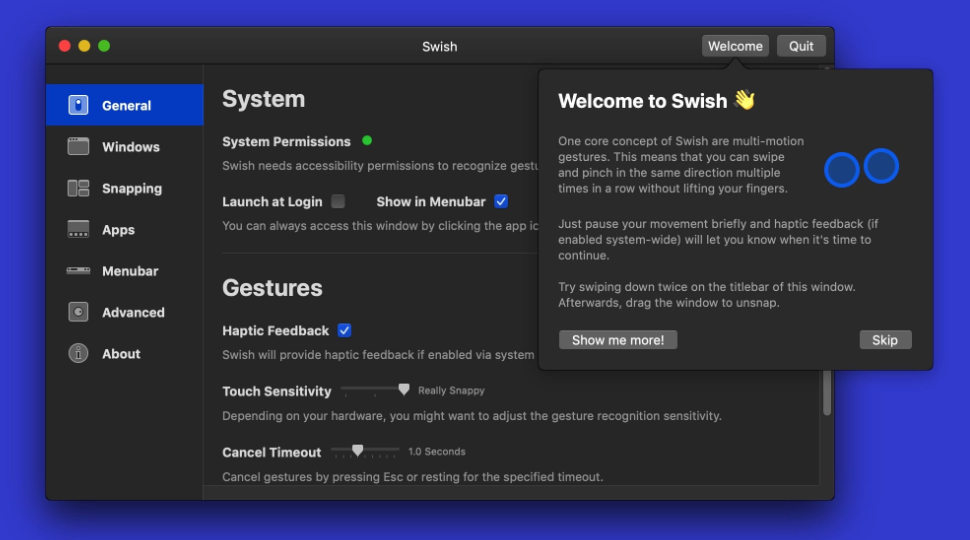
Task: Click the General sidebar icon
Action: [x=78, y=105]
